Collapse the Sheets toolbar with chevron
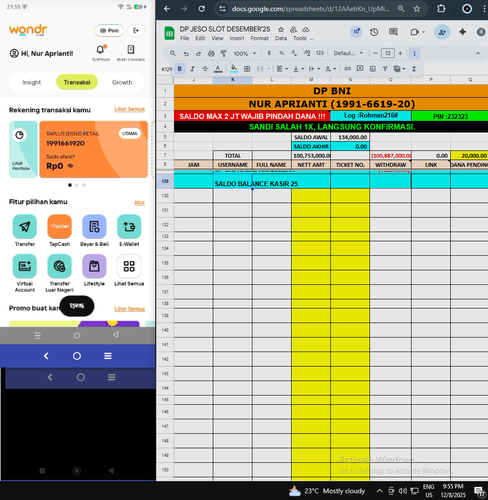 click(478, 53)
